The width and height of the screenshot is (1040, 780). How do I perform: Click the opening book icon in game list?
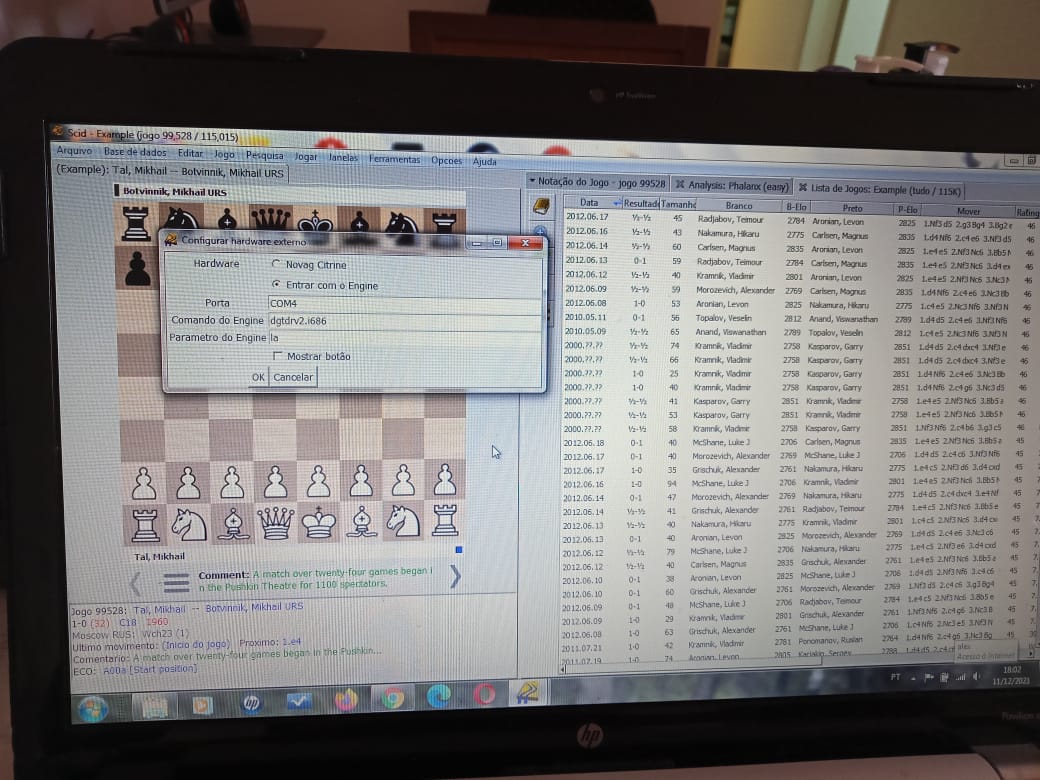tap(541, 206)
